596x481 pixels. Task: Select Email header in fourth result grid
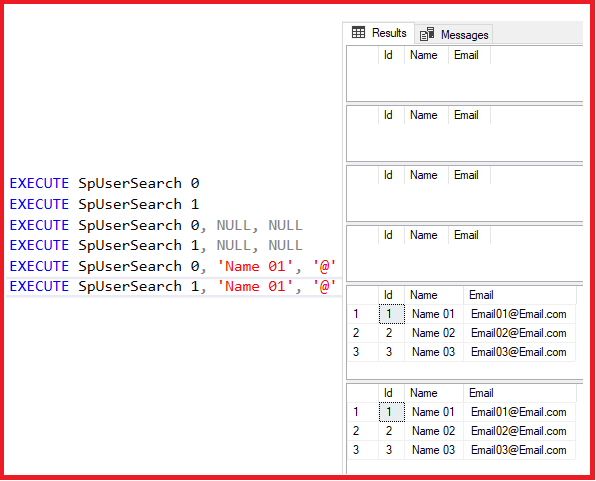(469, 235)
